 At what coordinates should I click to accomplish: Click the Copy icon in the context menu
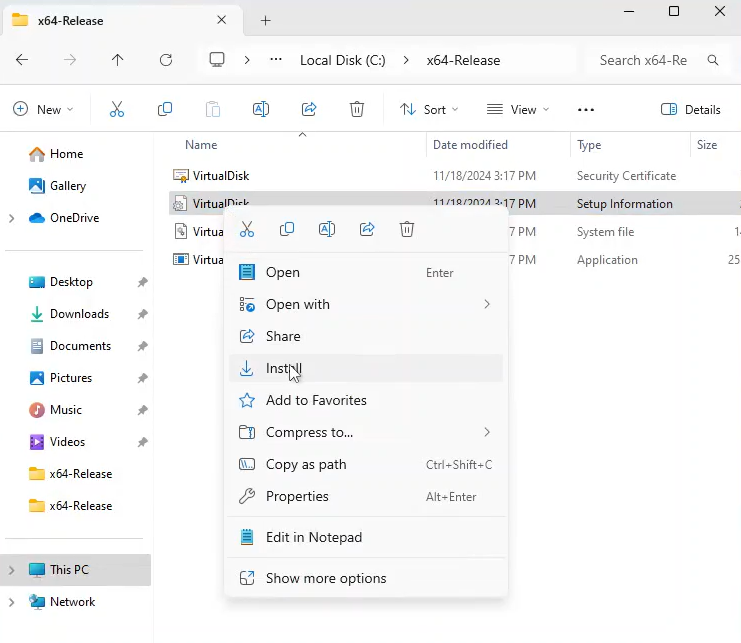pos(287,230)
